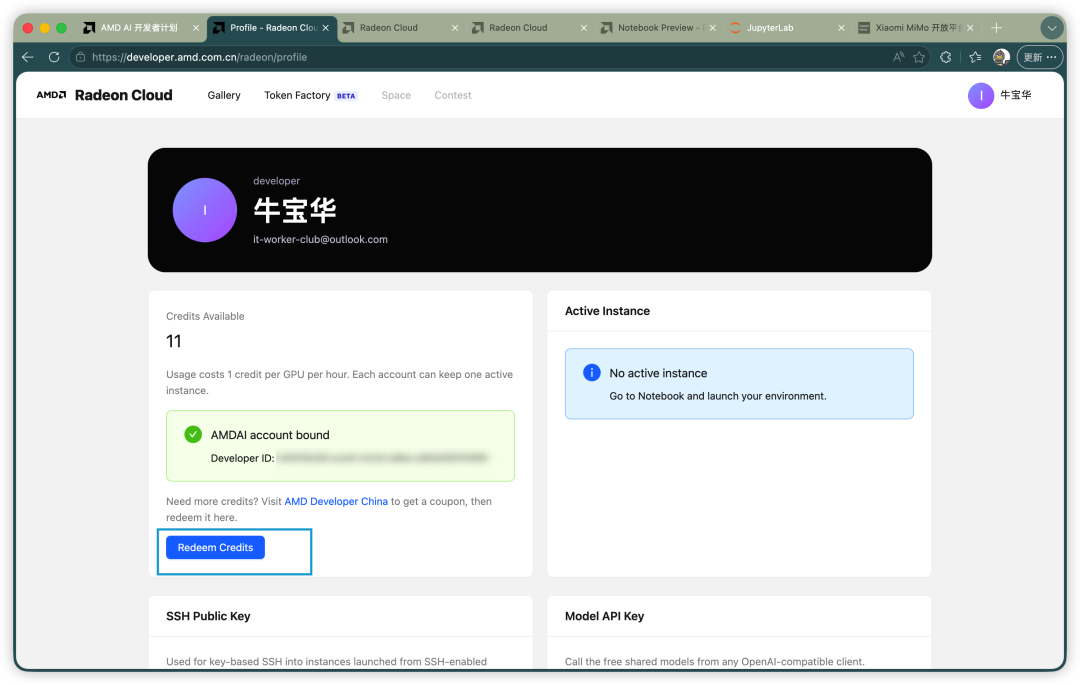This screenshot has width=1080, height=685.
Task: Click the browser profile avatar icon
Action: [1001, 57]
